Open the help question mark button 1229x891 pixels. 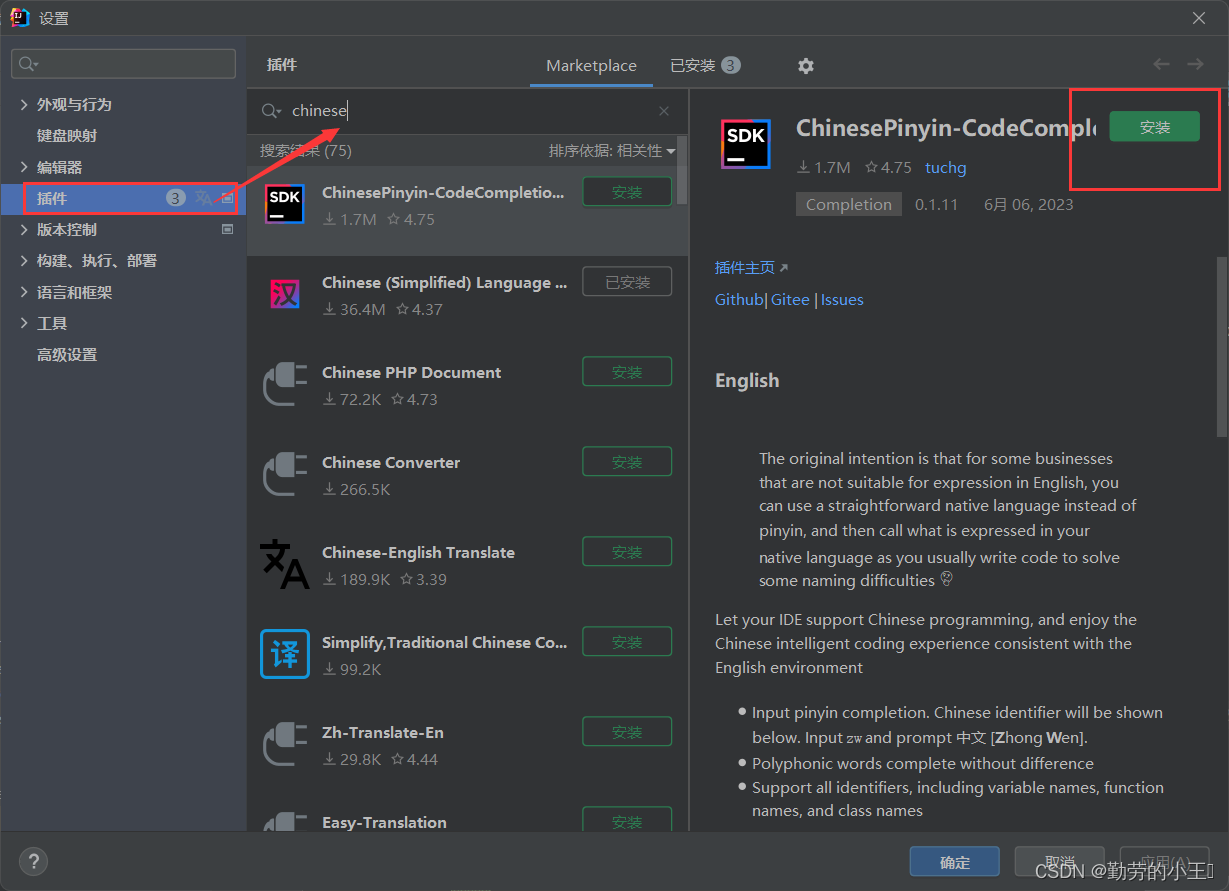click(34, 861)
